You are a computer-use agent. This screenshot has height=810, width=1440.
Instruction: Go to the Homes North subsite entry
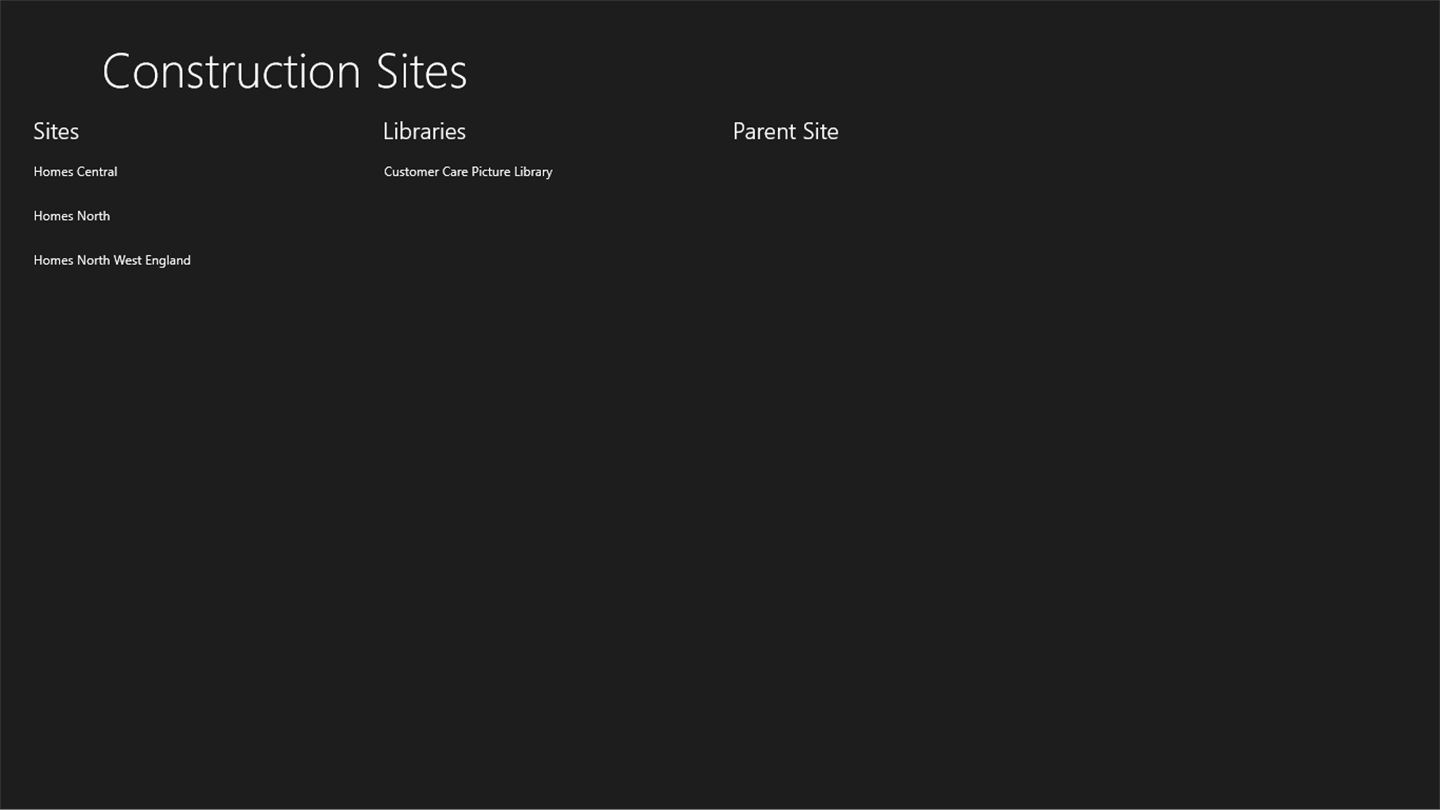tap(71, 216)
